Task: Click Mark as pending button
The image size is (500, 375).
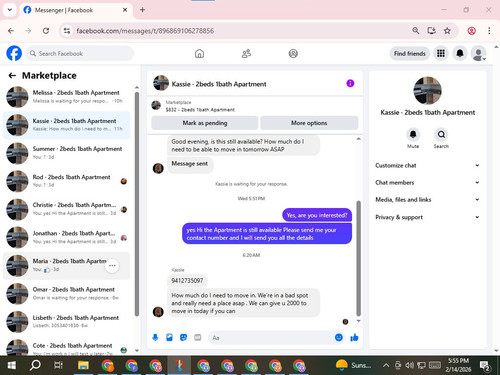Action: pos(205,123)
